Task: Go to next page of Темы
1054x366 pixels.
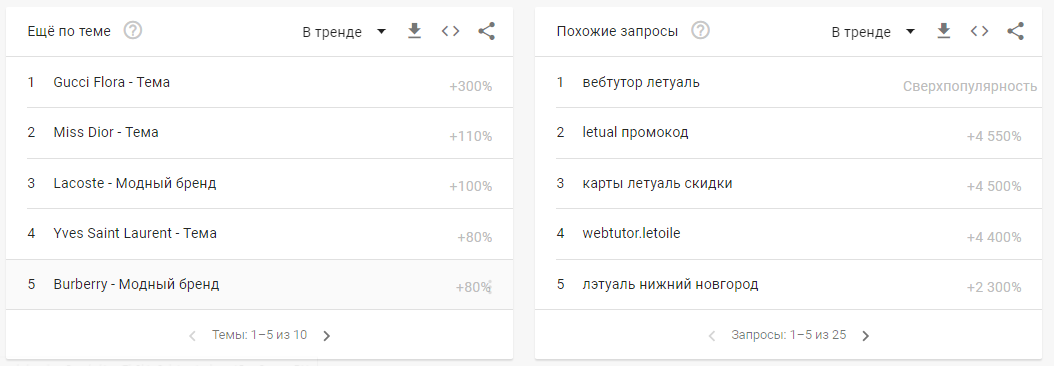Action: (x=327, y=336)
